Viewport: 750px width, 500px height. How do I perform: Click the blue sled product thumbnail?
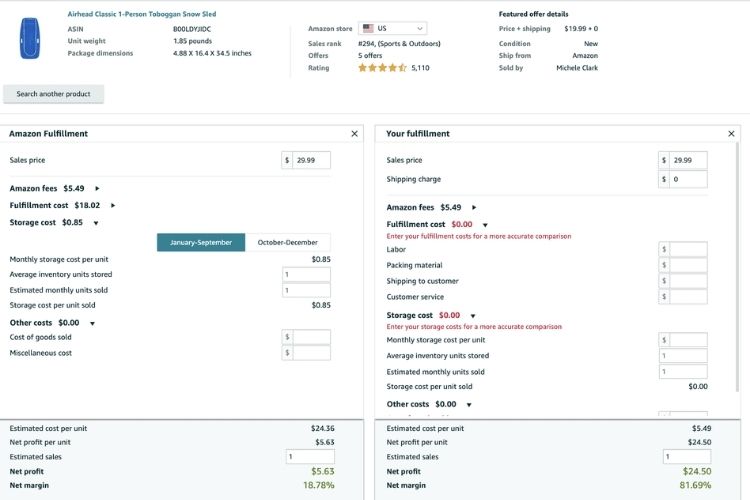30,38
